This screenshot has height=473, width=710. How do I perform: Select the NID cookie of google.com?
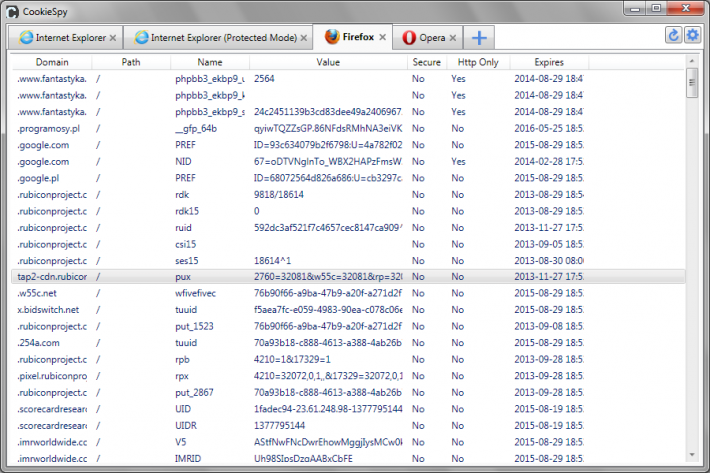(x=183, y=162)
